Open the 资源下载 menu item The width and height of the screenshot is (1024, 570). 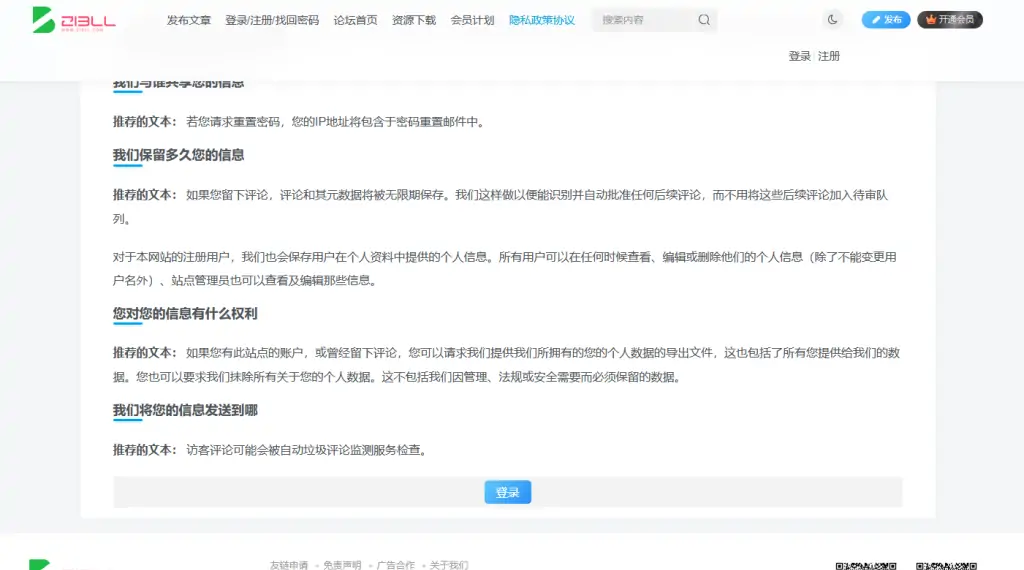point(413,20)
